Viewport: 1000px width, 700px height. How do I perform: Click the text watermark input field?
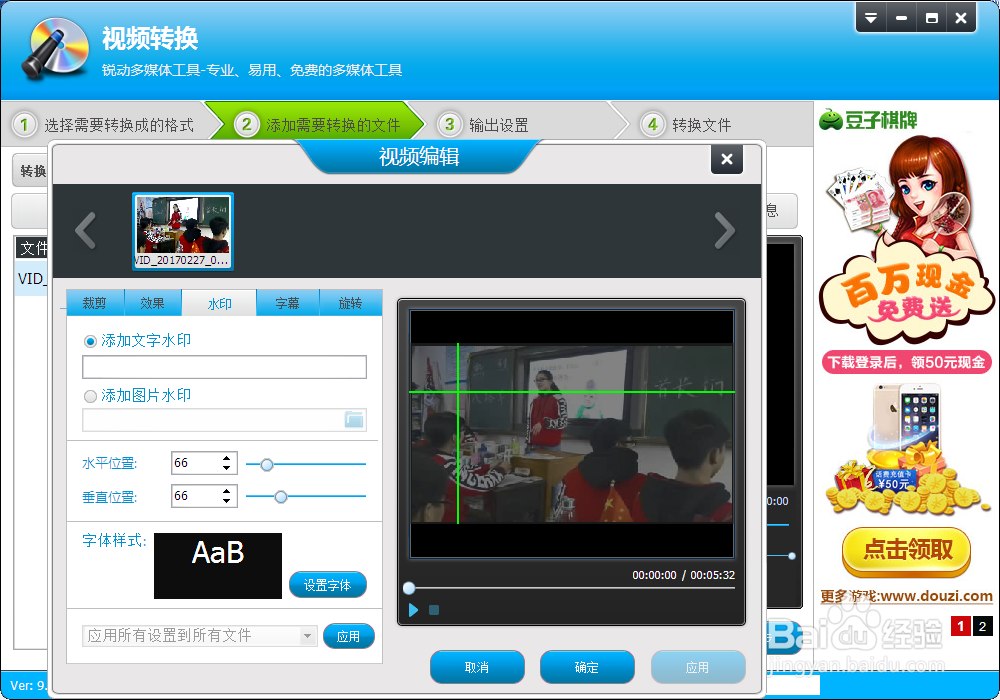tap(224, 367)
